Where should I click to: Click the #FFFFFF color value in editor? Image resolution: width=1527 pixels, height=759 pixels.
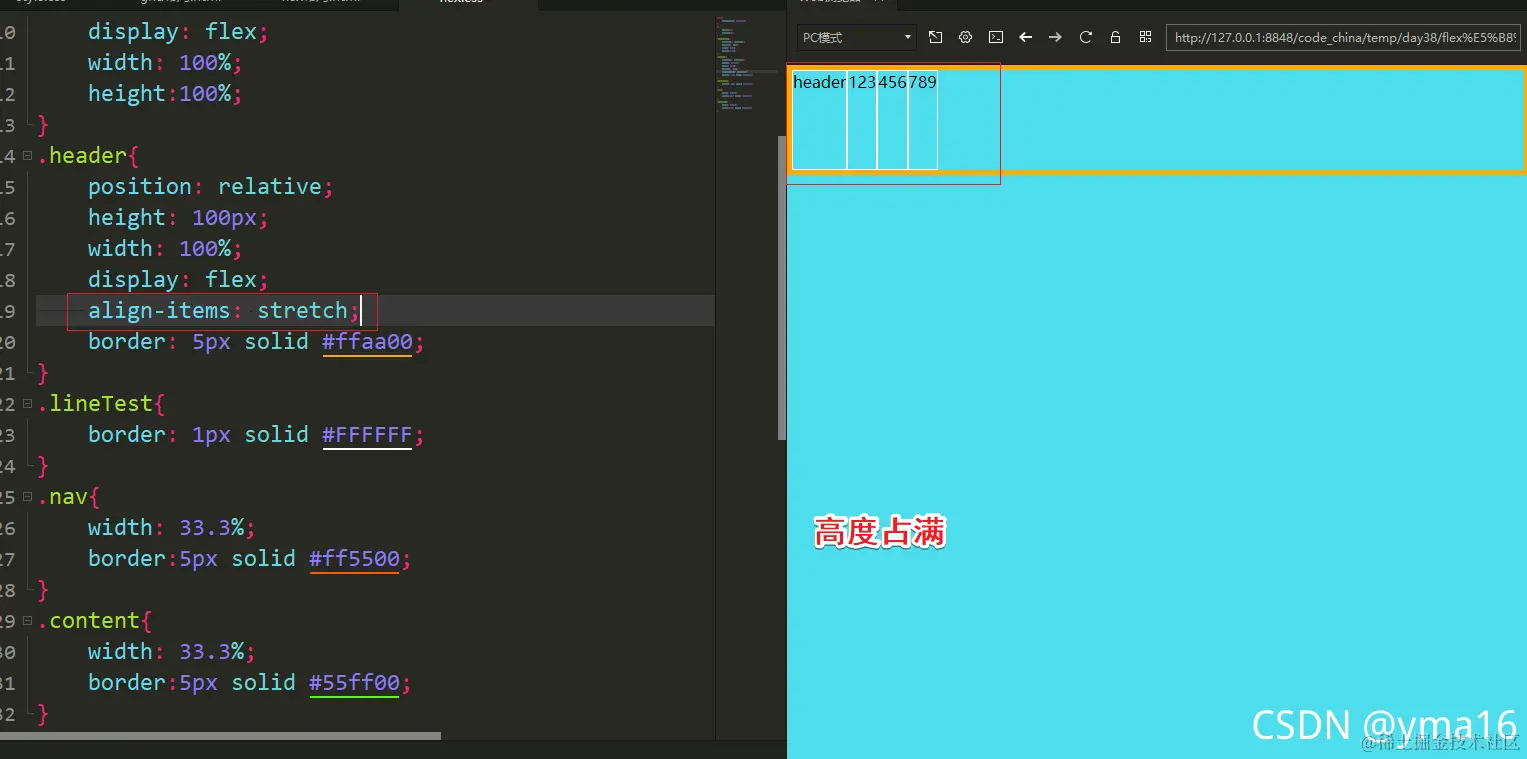click(367, 435)
